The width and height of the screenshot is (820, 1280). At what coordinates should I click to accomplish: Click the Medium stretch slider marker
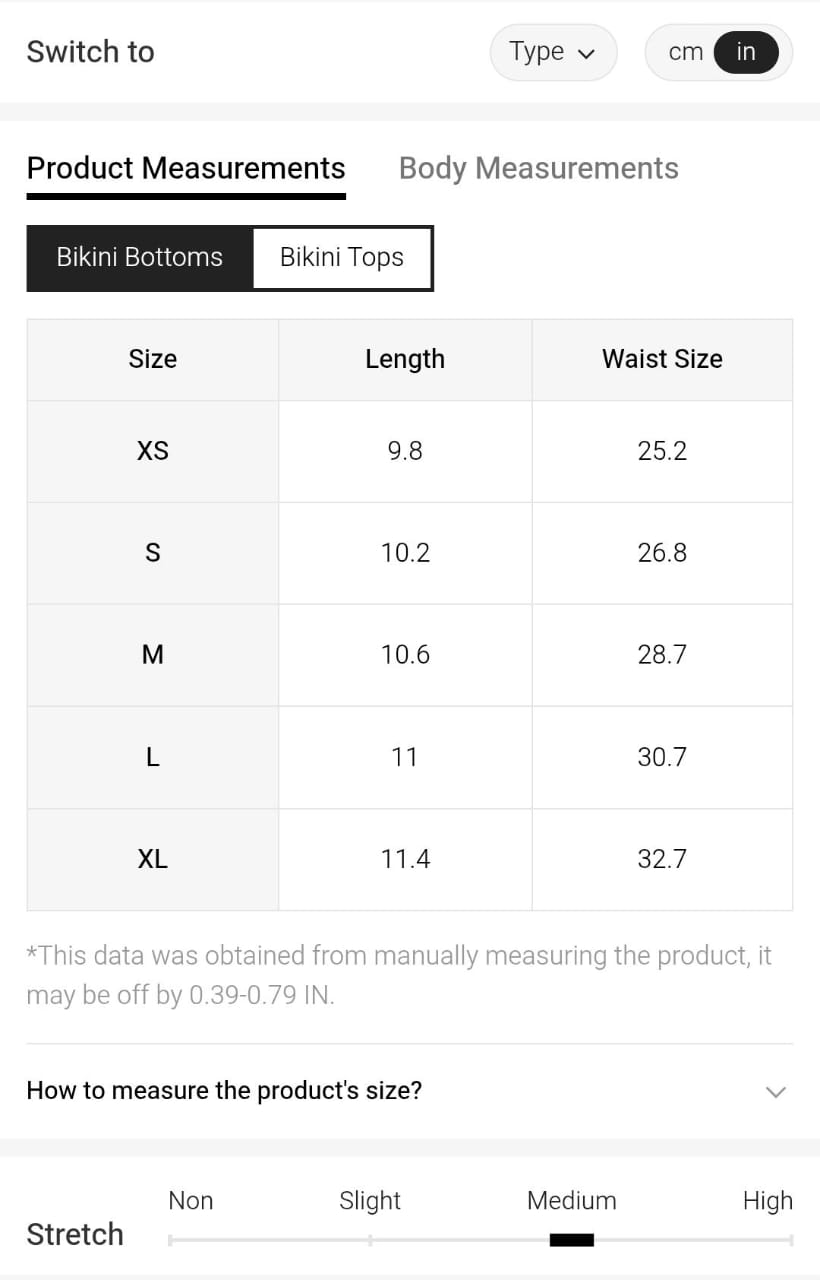click(571, 1240)
